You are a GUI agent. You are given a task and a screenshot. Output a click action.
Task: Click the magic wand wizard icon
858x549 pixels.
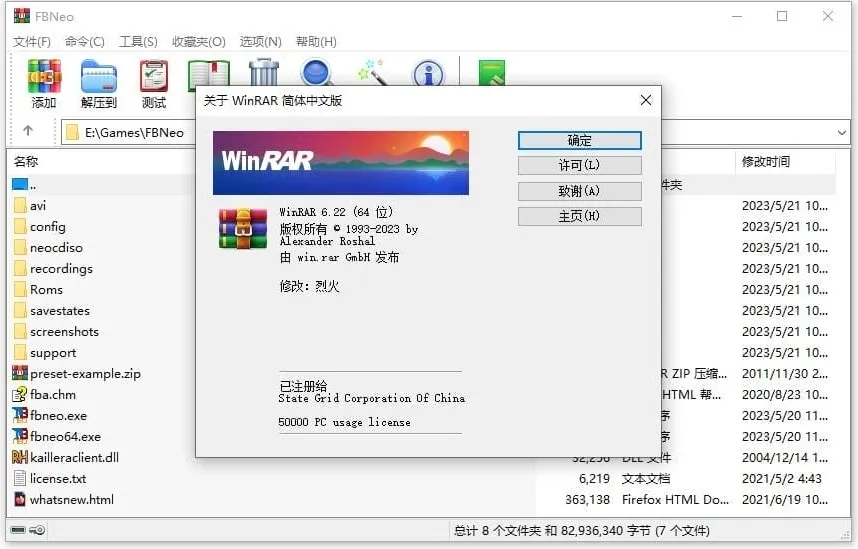372,73
